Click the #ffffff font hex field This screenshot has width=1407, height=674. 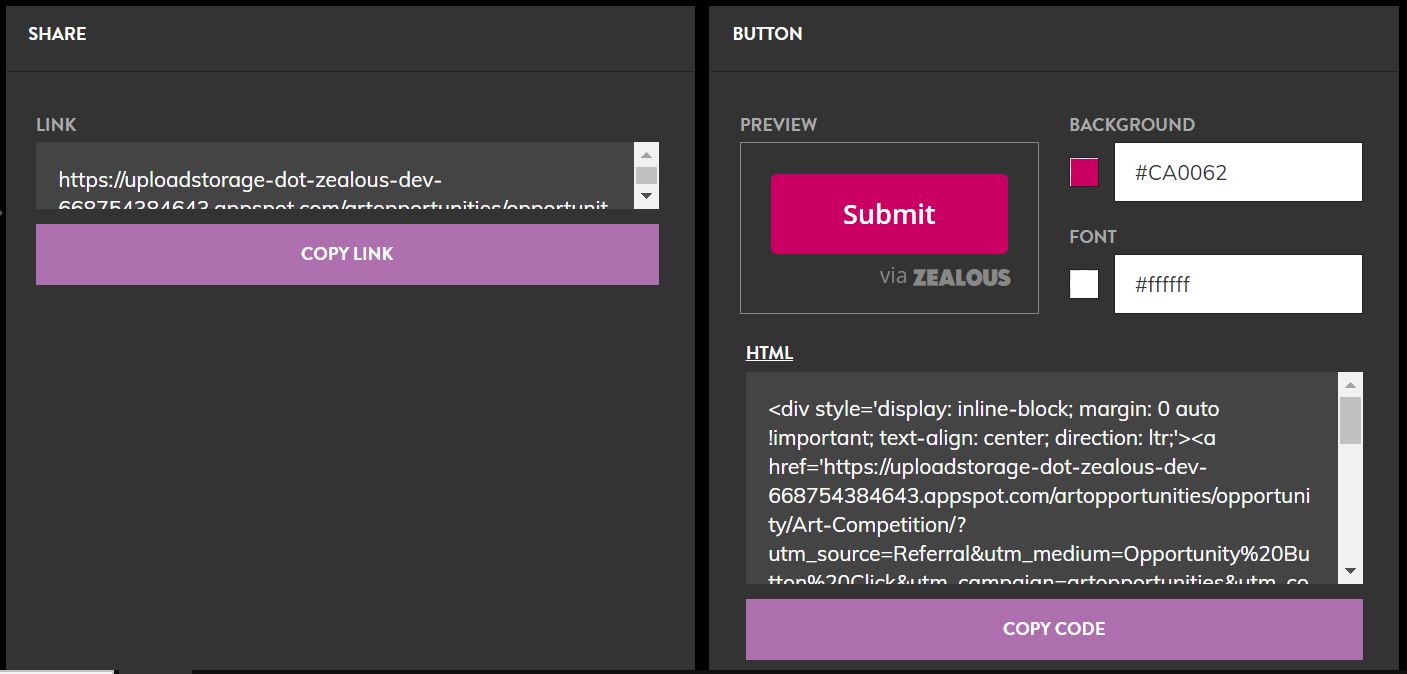[x=1238, y=283]
